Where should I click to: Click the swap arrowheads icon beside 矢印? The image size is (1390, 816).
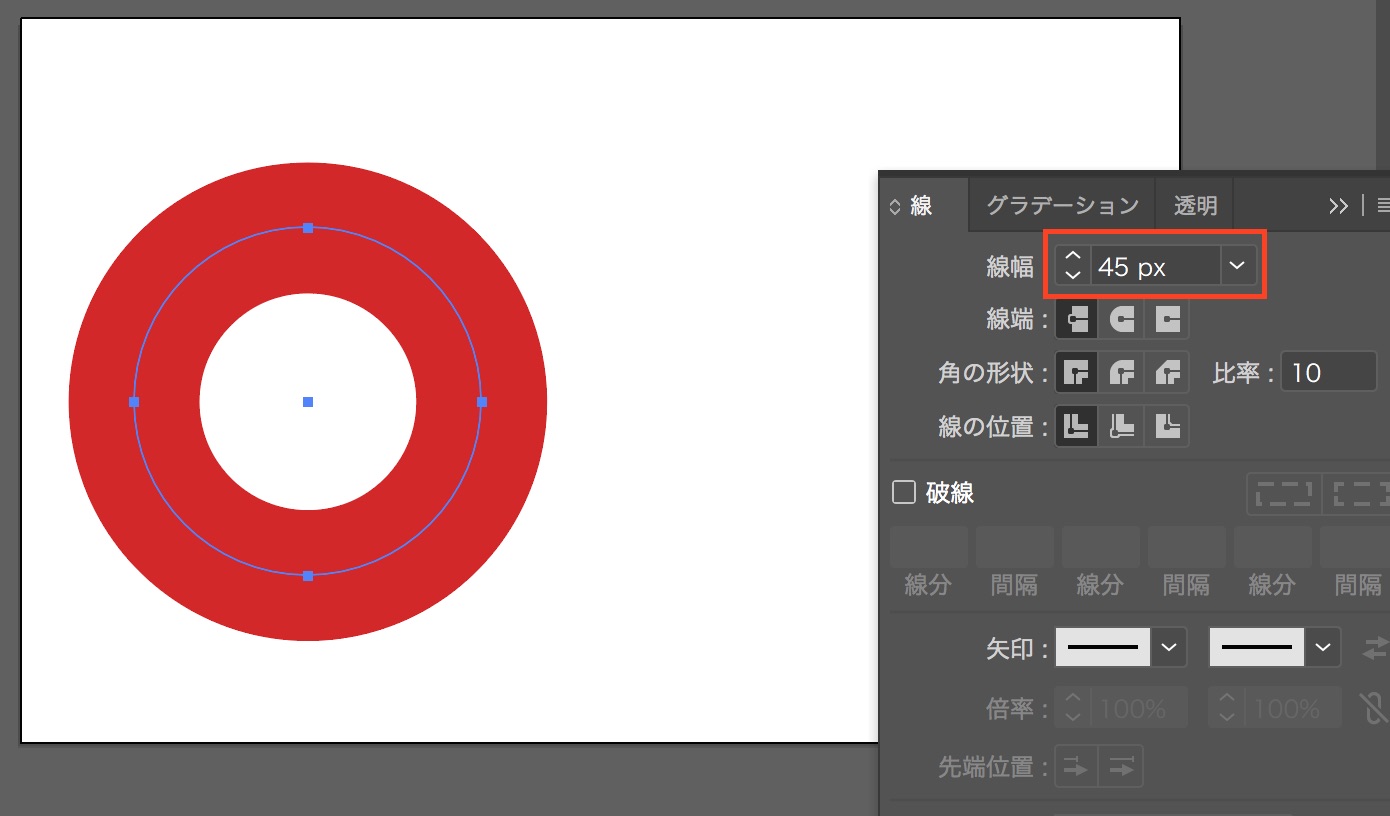coord(1375,648)
